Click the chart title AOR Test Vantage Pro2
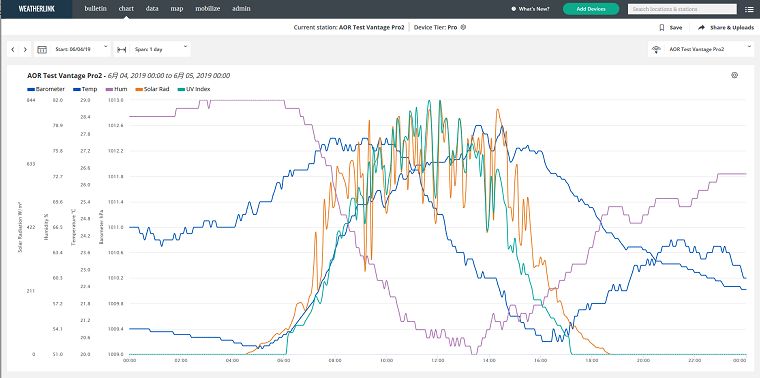The width and height of the screenshot is (760, 378). pyautogui.click(x=65, y=76)
